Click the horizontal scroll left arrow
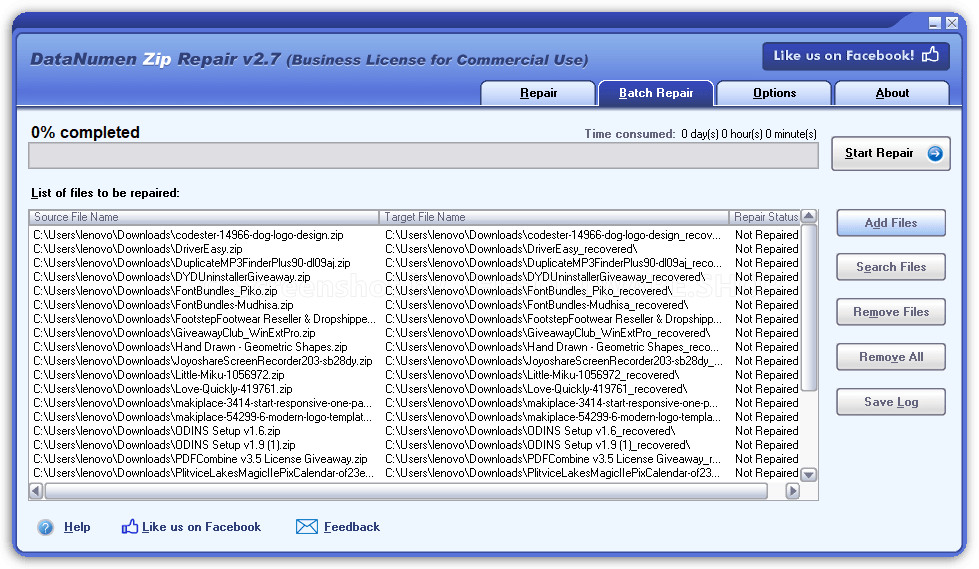Image resolution: width=979 pixels, height=569 pixels. coord(36,491)
